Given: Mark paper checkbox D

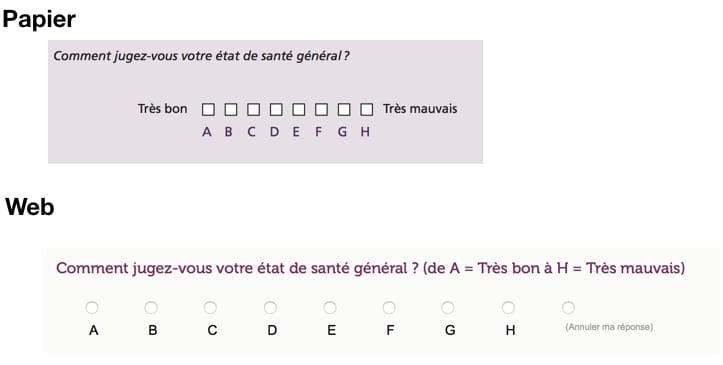Looking at the screenshot, I should (x=276, y=110).
